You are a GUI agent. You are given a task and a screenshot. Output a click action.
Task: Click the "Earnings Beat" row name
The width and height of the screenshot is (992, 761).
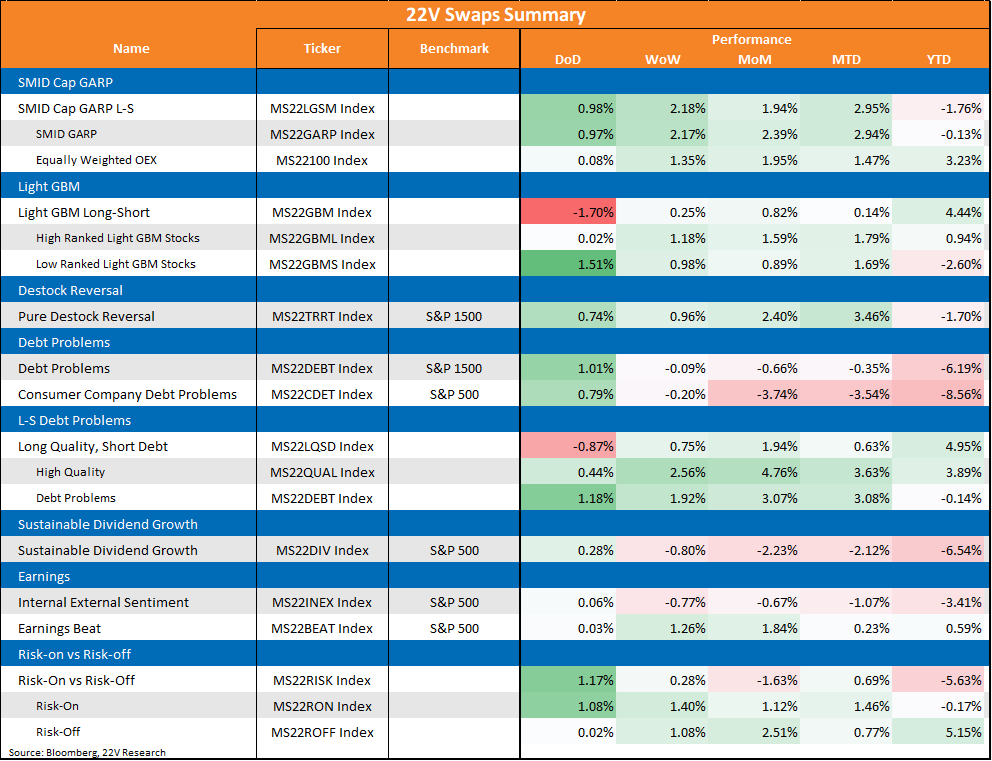click(x=59, y=628)
